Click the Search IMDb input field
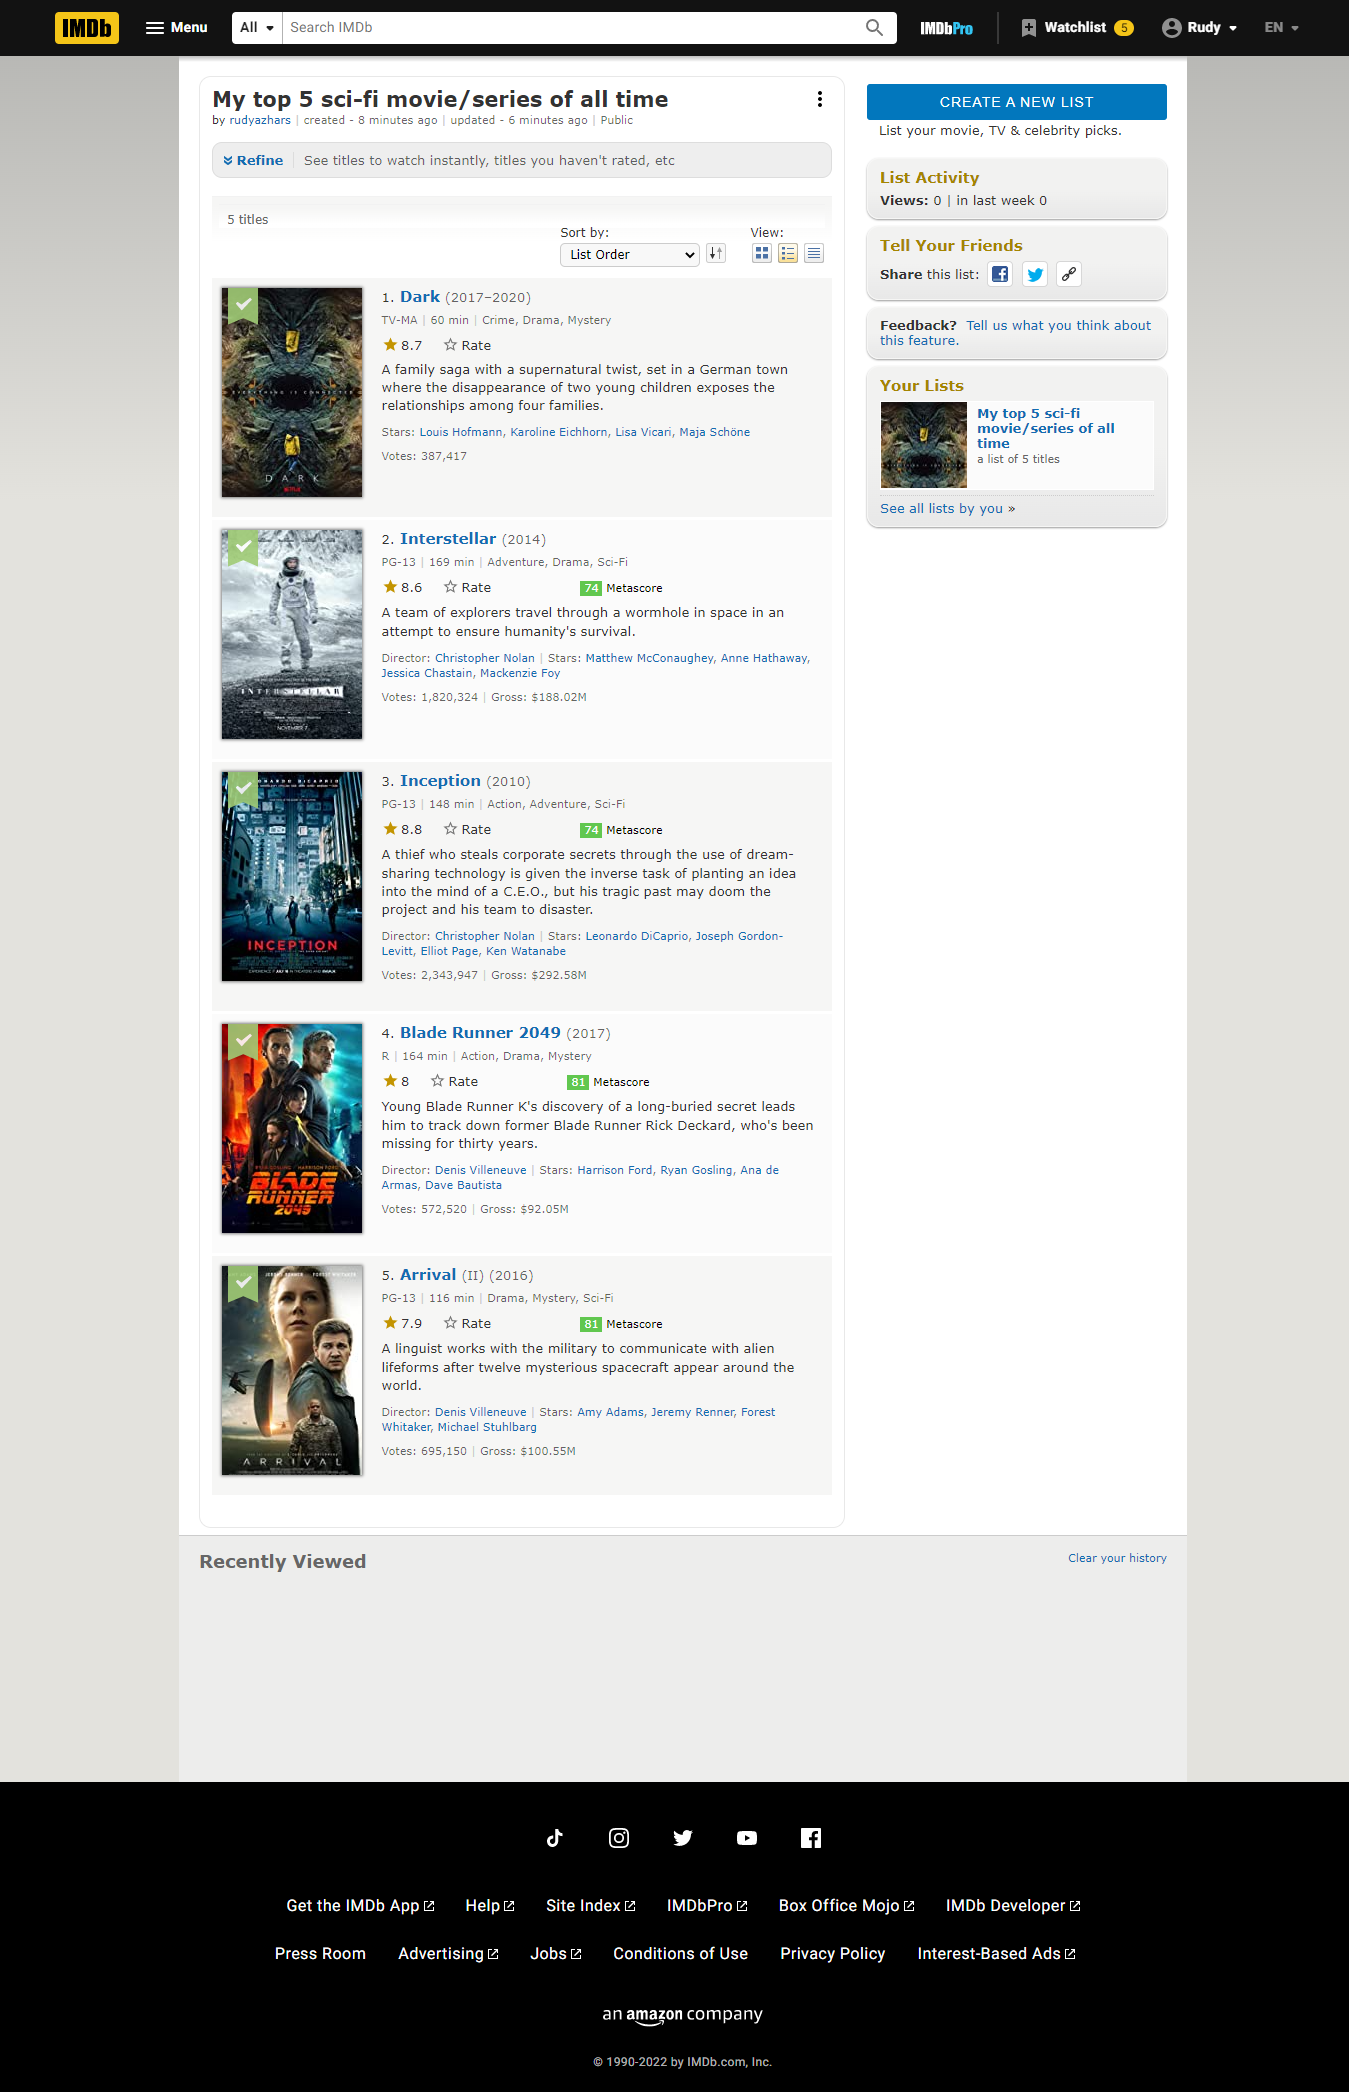1349x2092 pixels. click(571, 28)
